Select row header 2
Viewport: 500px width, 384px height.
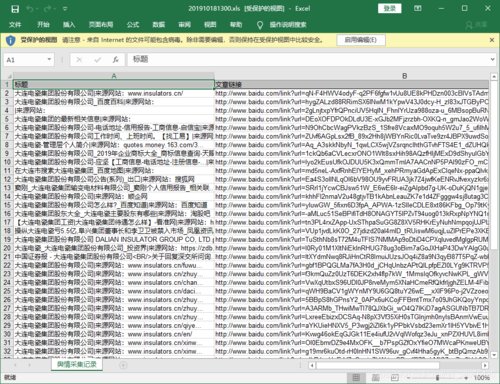coord(7,93)
